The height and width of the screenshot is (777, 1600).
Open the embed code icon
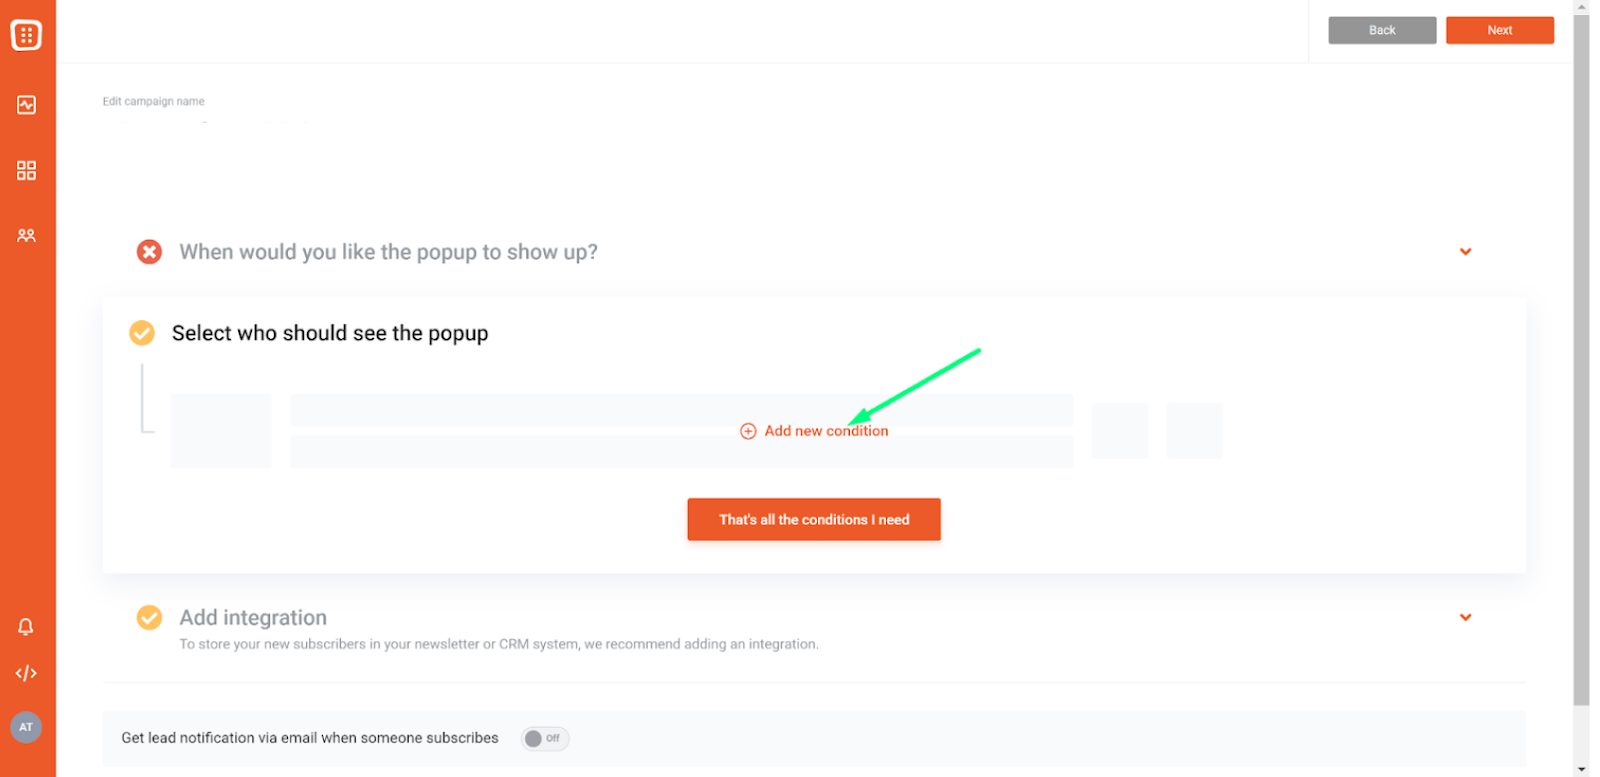[x=26, y=673]
